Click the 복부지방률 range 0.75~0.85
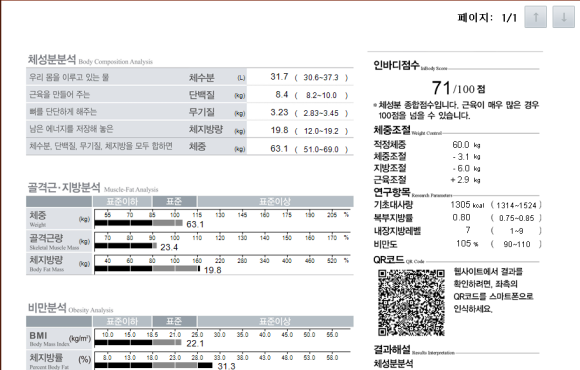 (516, 218)
